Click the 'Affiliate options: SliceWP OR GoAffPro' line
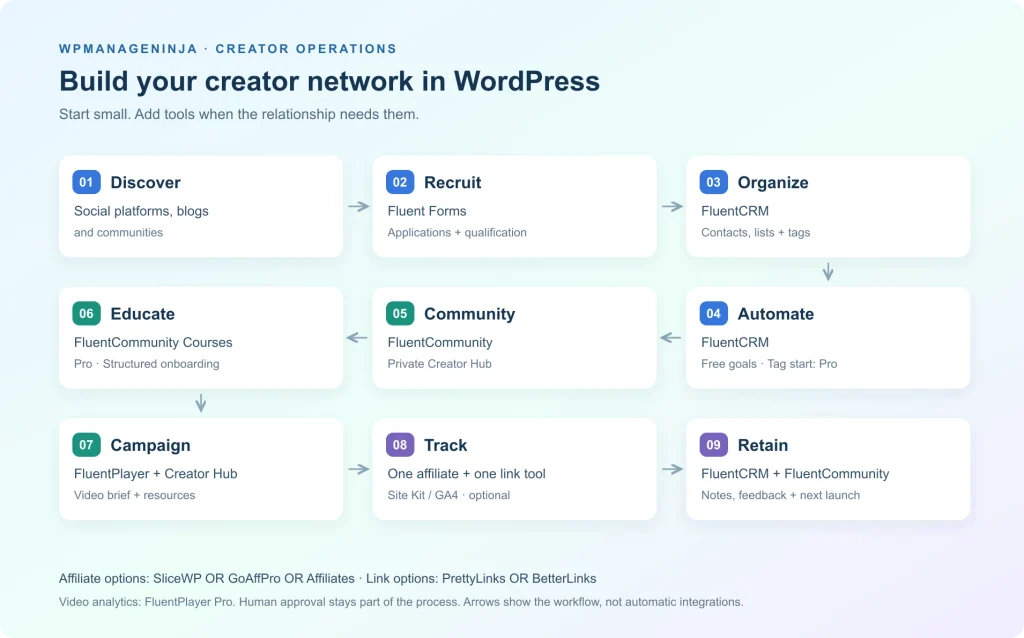The image size is (1024, 638). tap(206, 579)
